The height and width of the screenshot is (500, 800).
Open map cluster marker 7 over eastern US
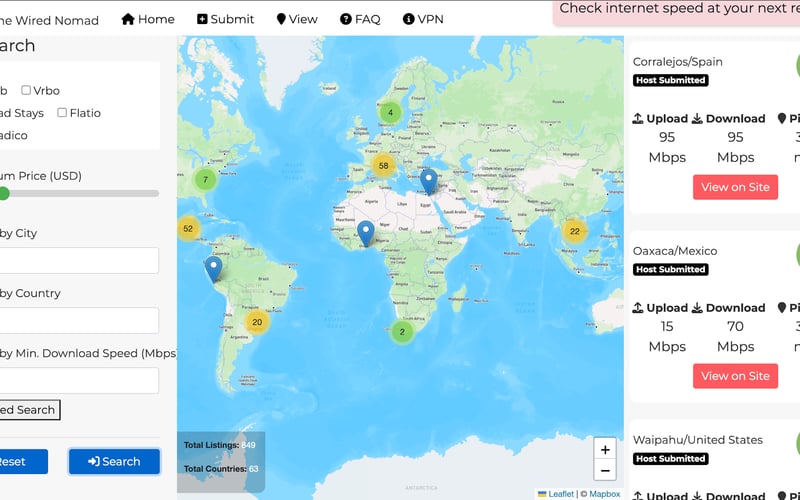(x=205, y=179)
